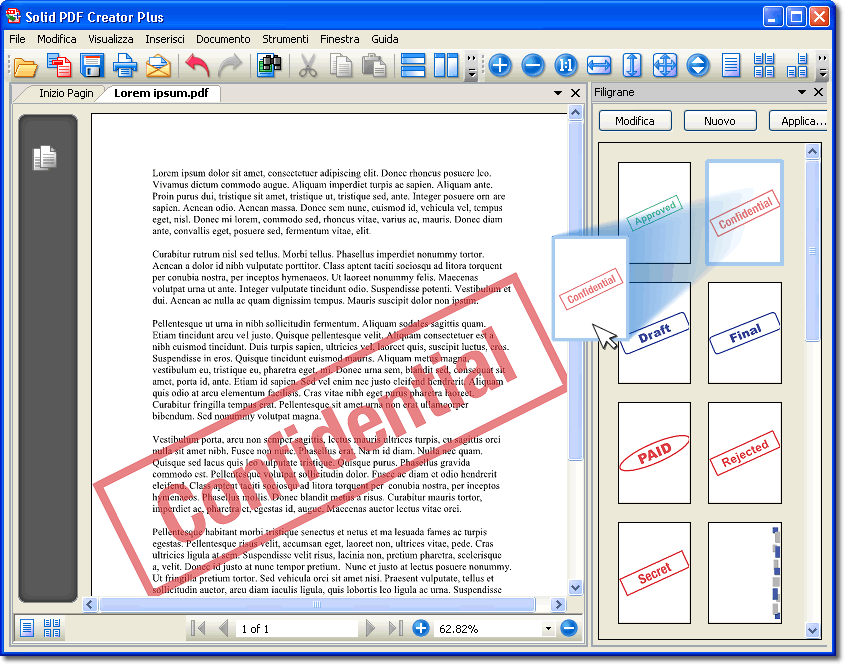Switch to single page view in status bar

27,628
